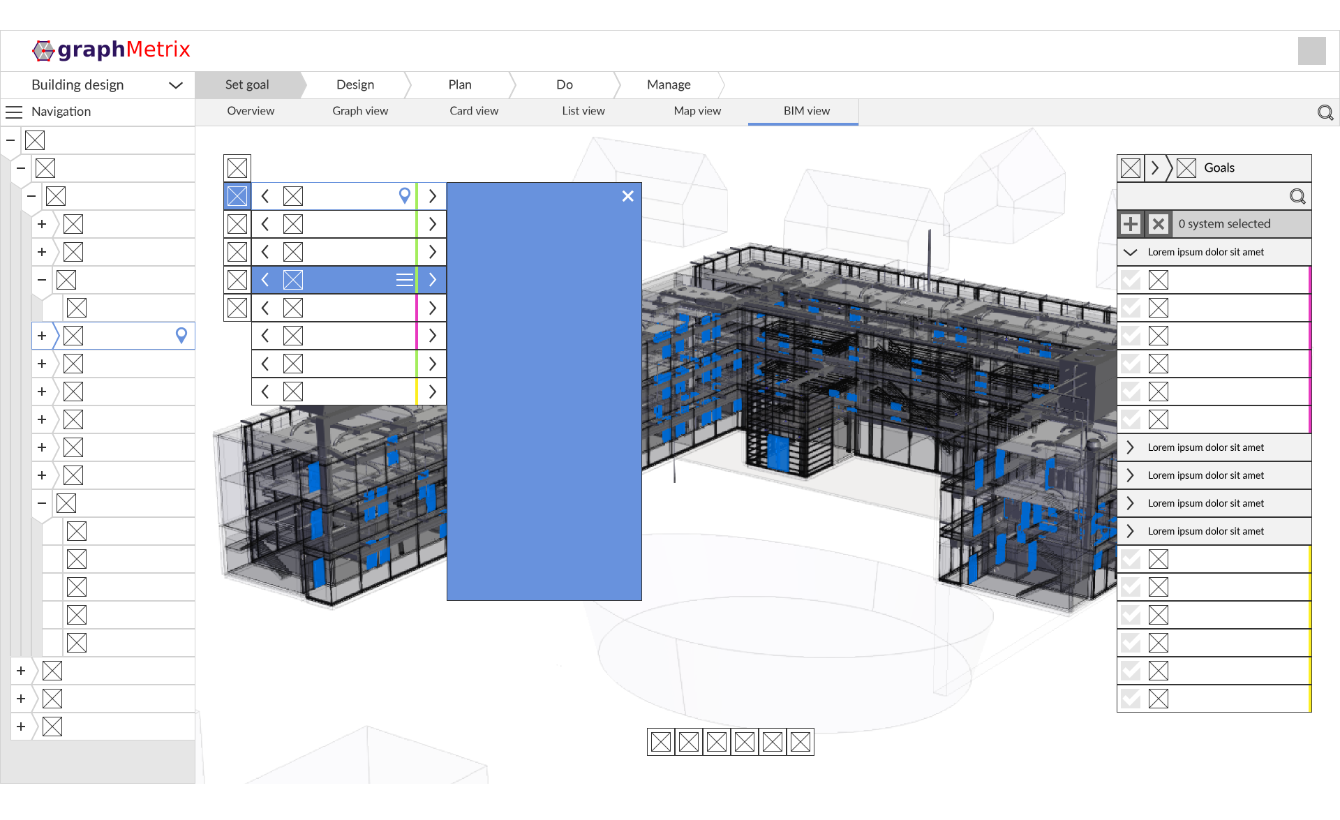Click the search magnifier in the tab bar
1340x820 pixels.
1325,113
